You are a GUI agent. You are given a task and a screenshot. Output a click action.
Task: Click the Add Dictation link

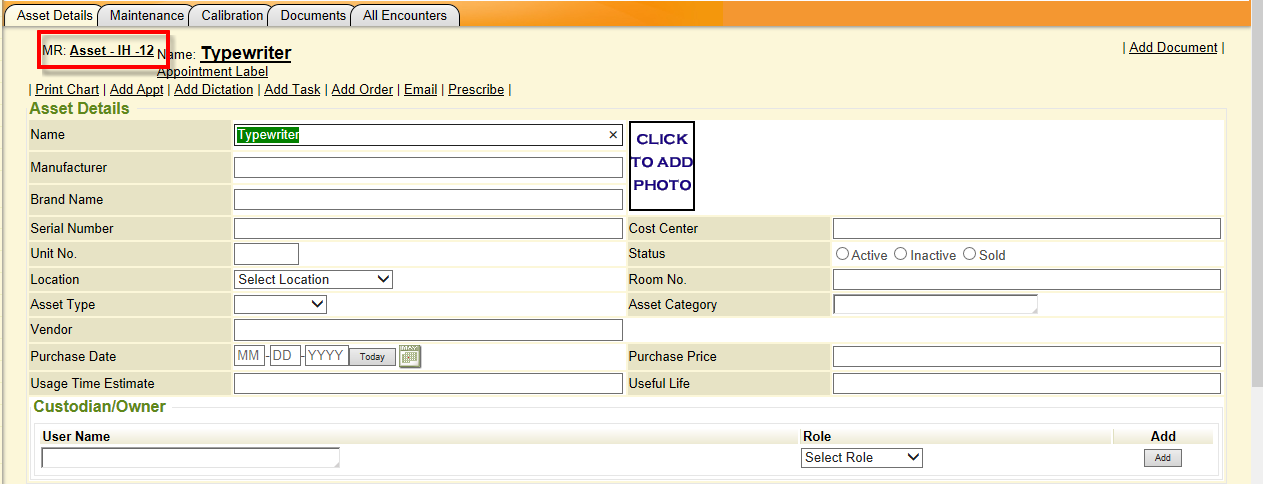click(x=213, y=89)
